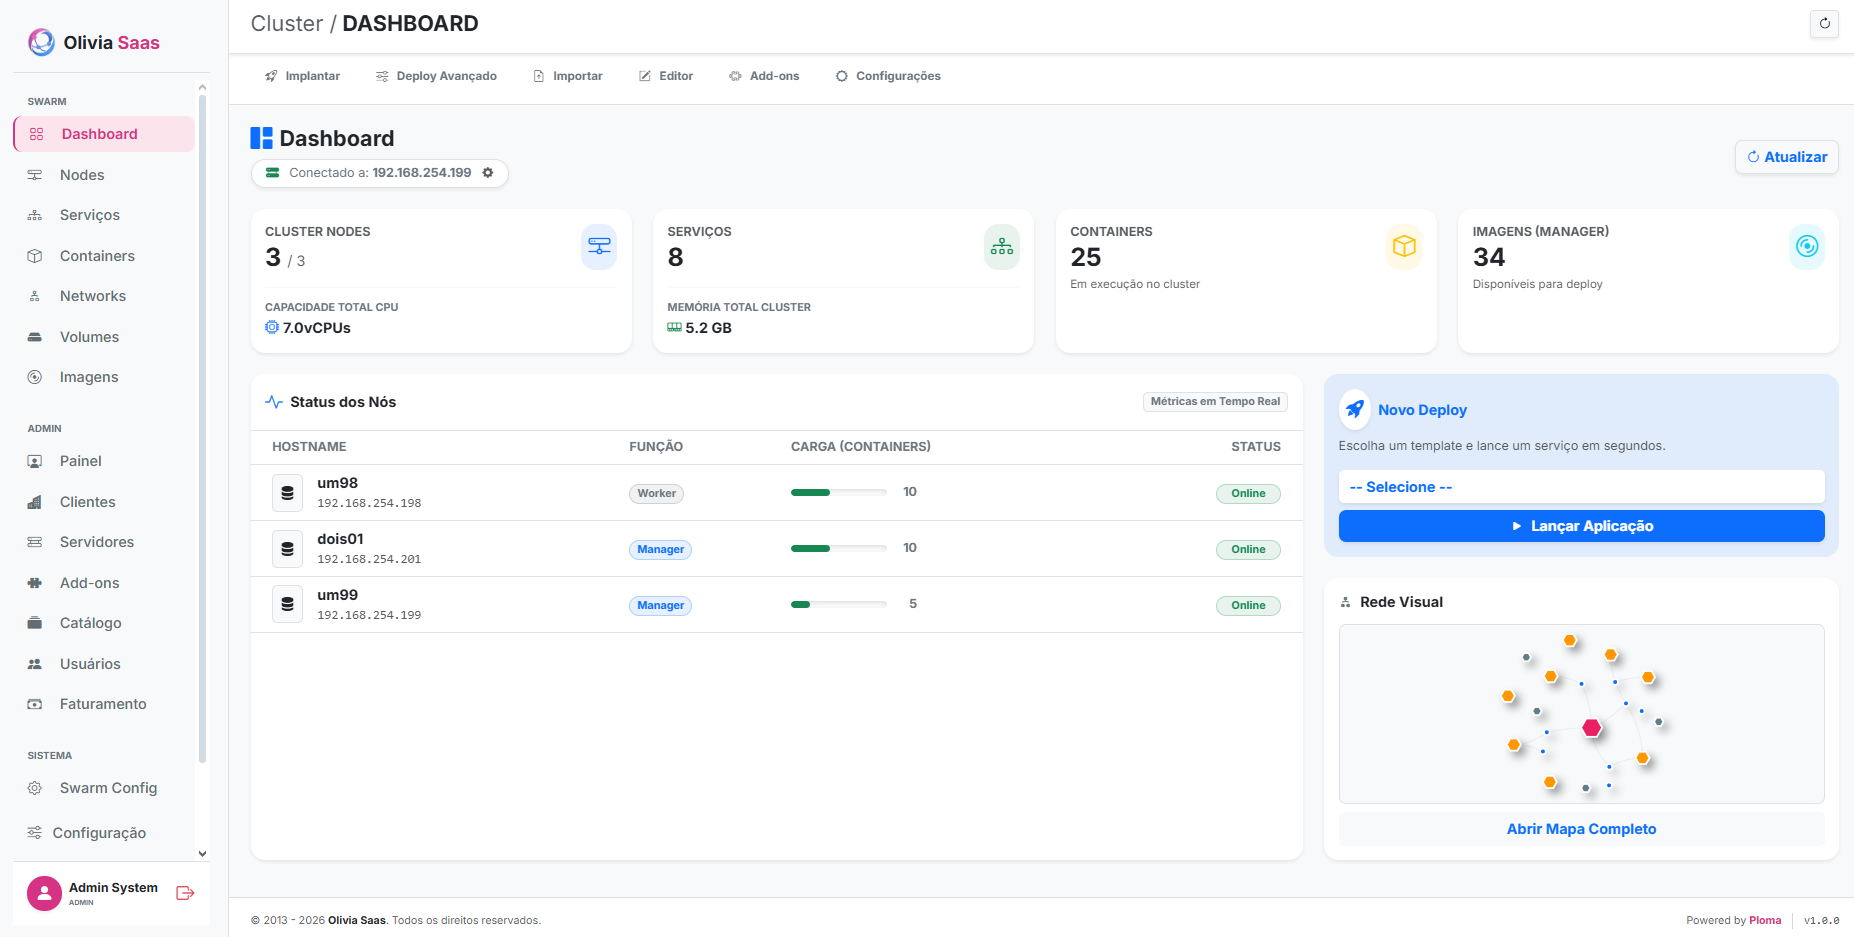Click the Serviços card network icon
This screenshot has height=937, width=1854.
click(1002, 246)
